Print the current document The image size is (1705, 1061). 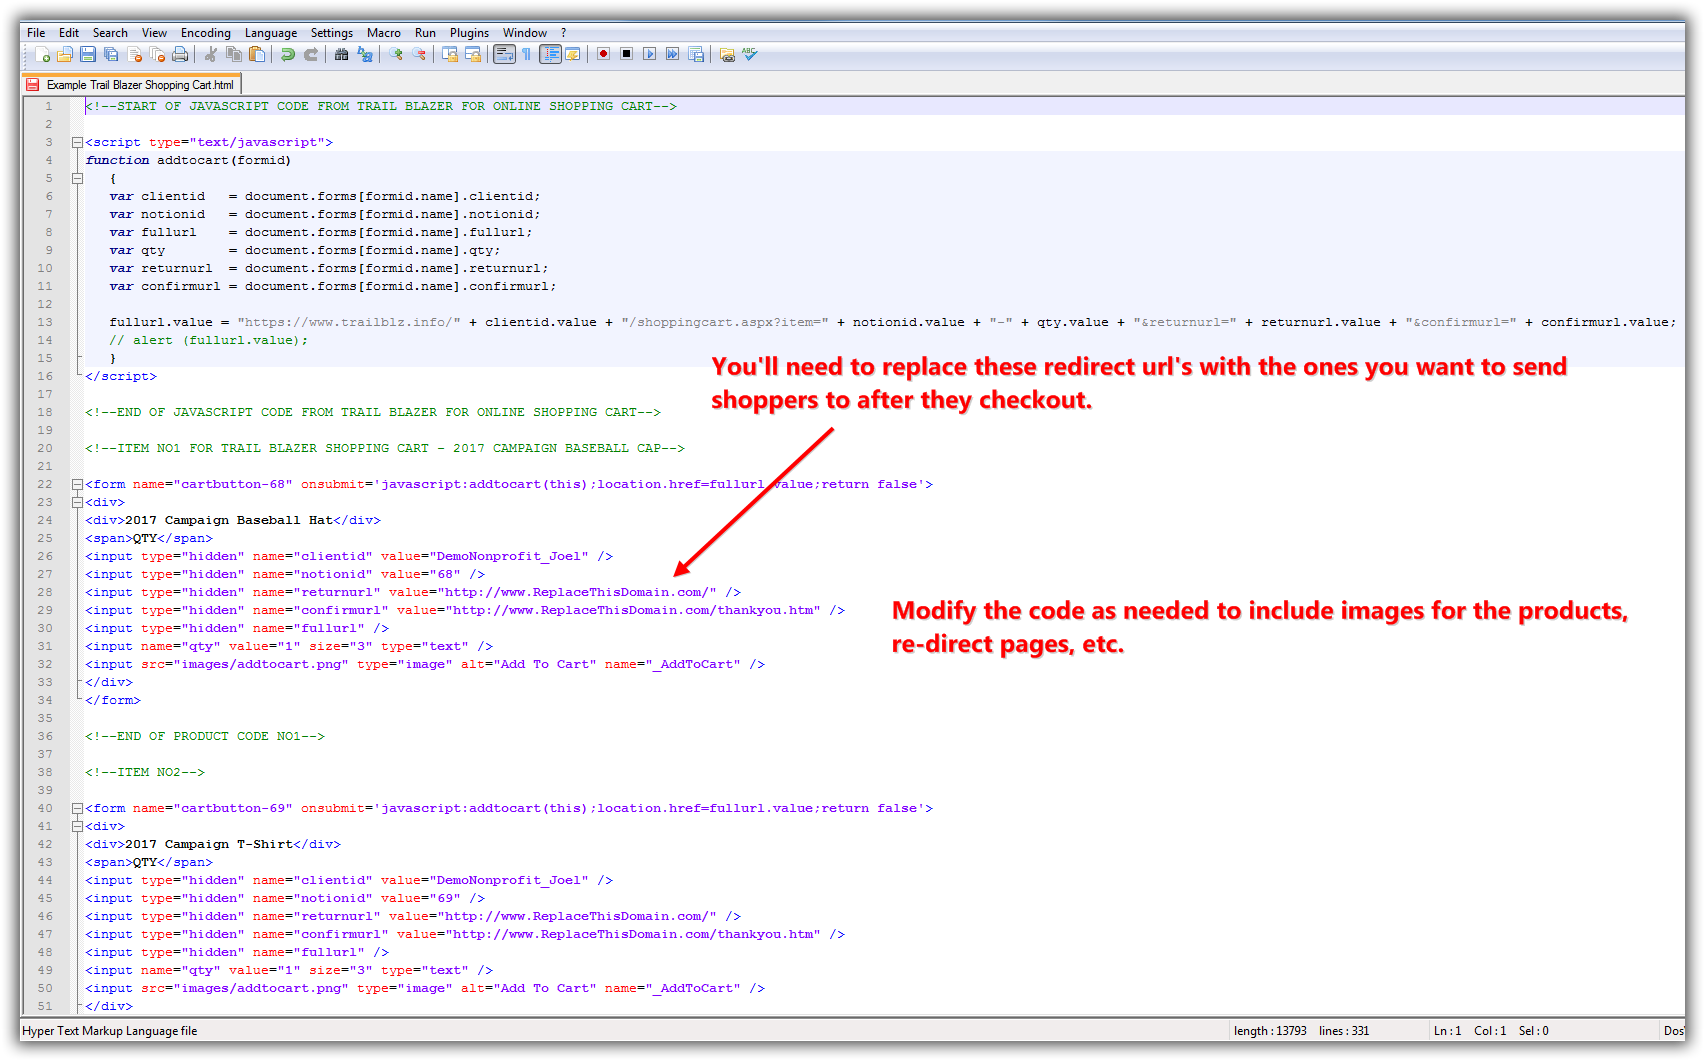pos(179,55)
